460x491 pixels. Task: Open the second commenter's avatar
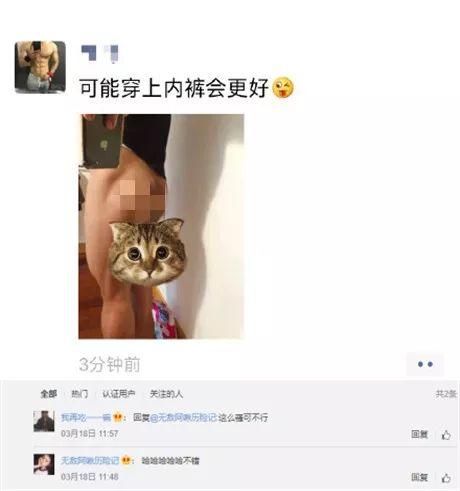click(44, 464)
